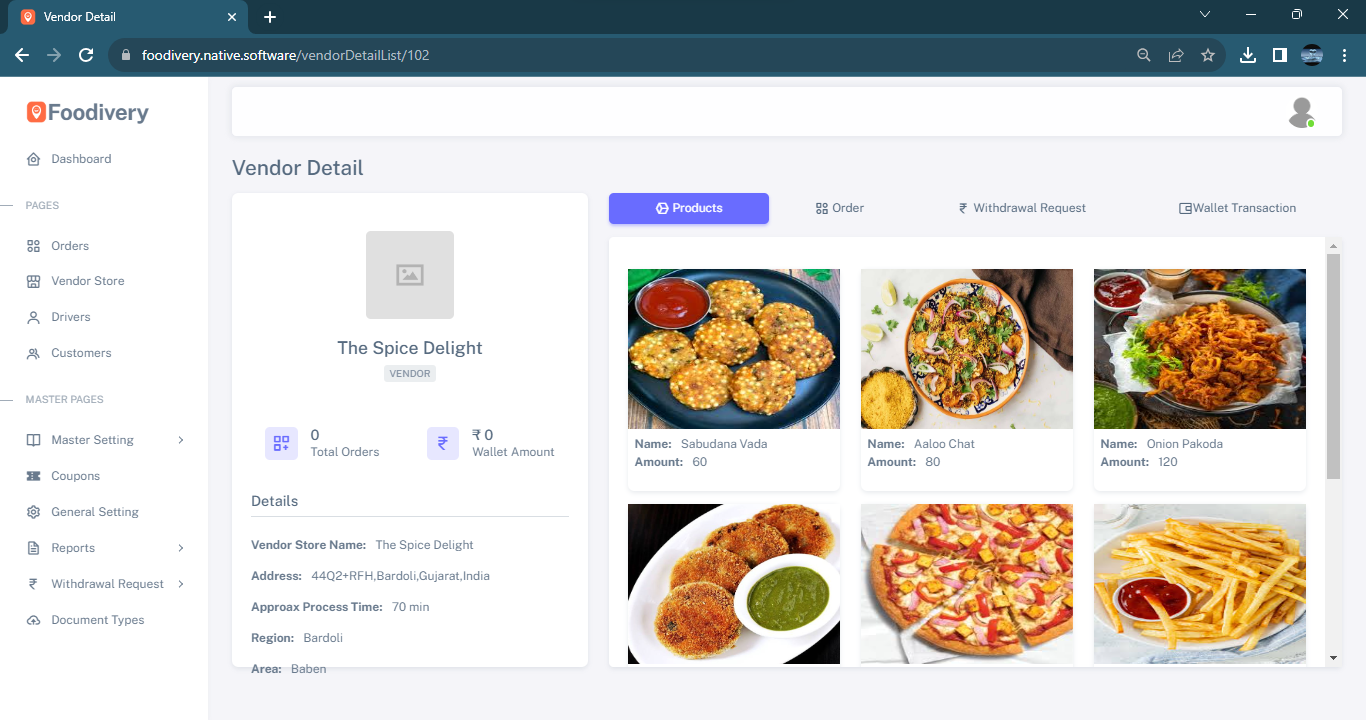Expand the Reports submenu chevron
Image resolution: width=1366 pixels, height=720 pixels.
(181, 548)
